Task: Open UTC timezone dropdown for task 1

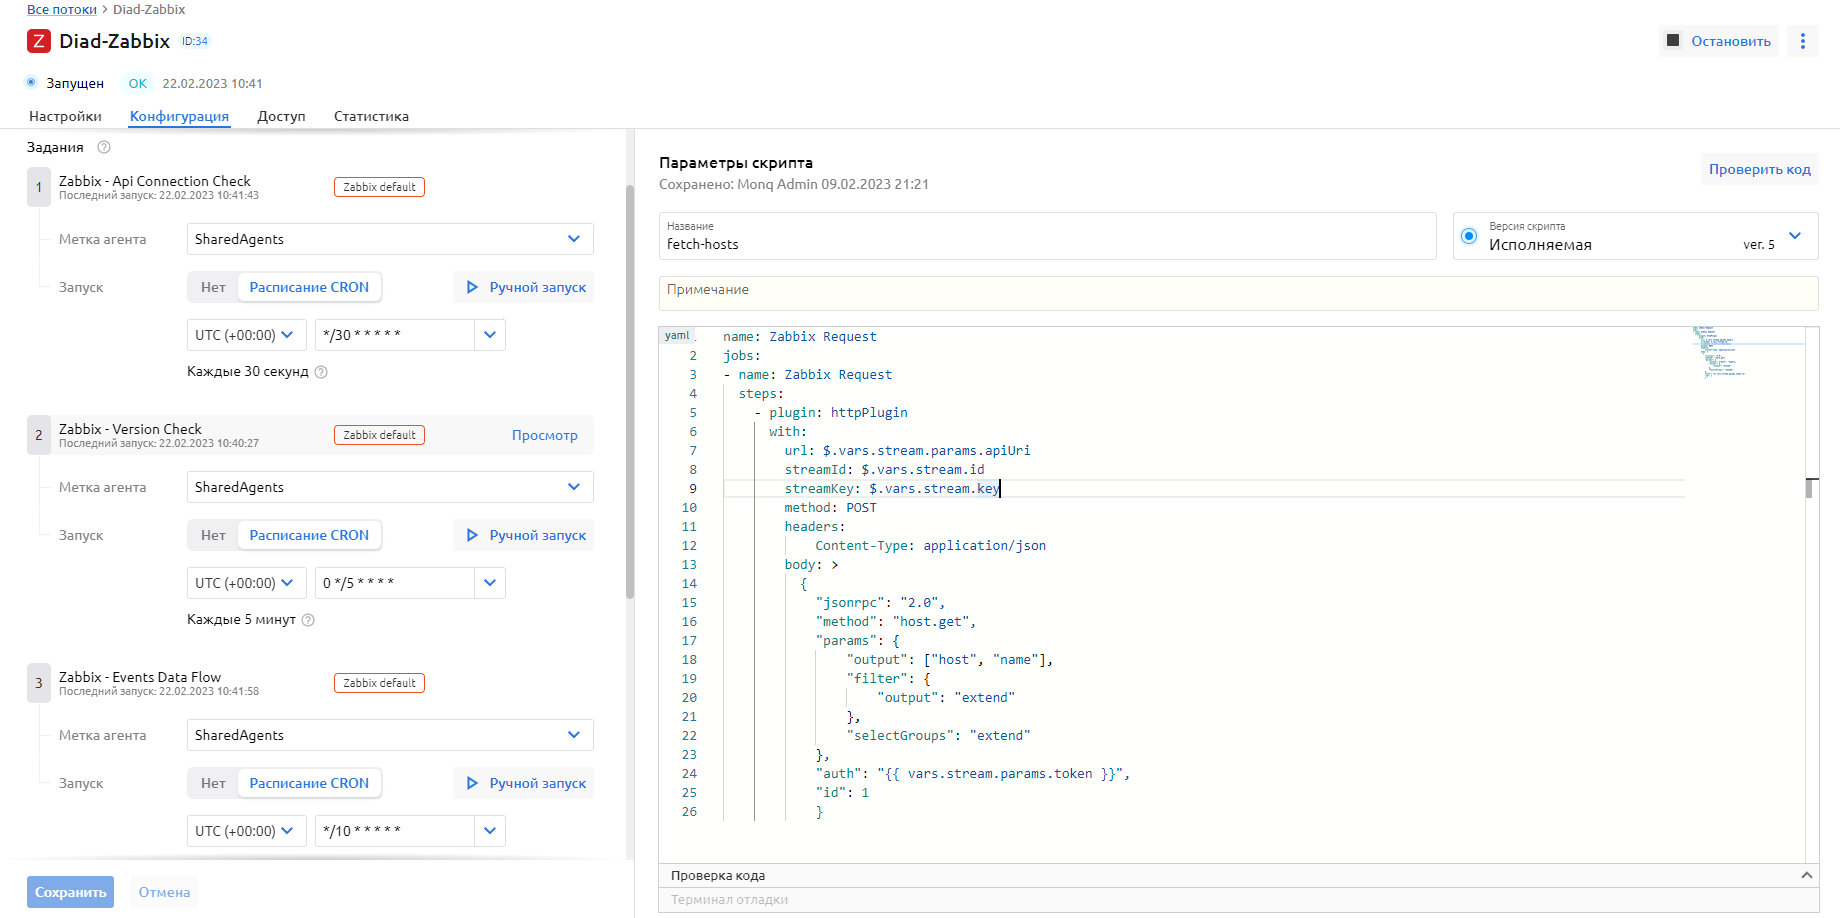Action: [246, 335]
